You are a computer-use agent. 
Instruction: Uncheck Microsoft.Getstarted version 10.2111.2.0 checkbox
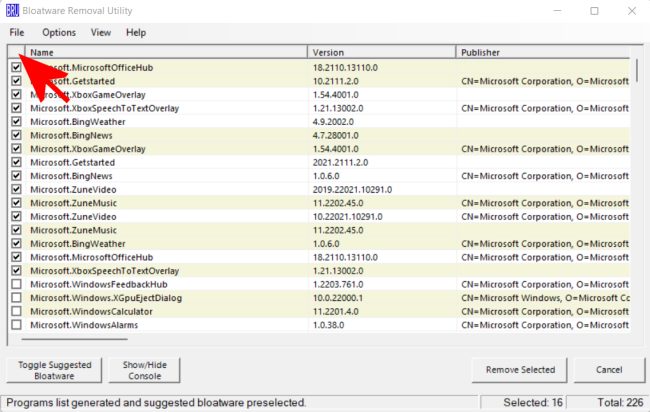16,81
